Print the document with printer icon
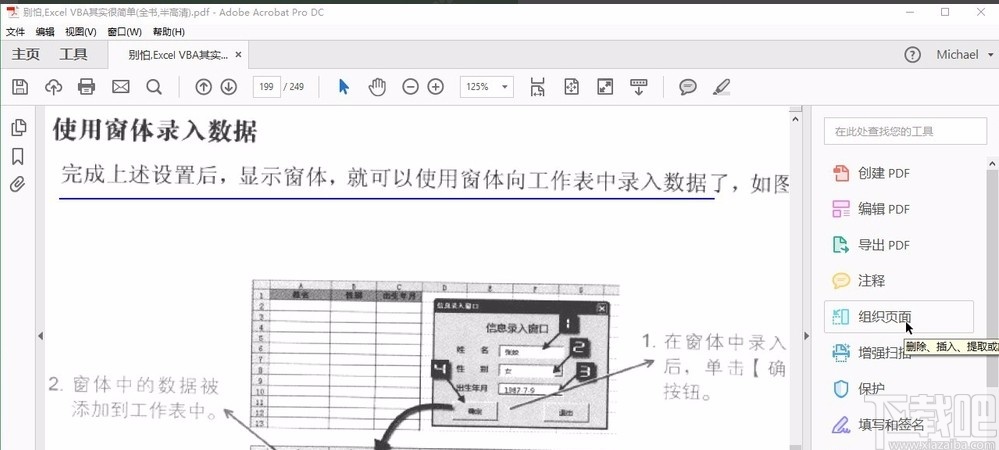Viewport: 999px width, 450px height. point(87,87)
